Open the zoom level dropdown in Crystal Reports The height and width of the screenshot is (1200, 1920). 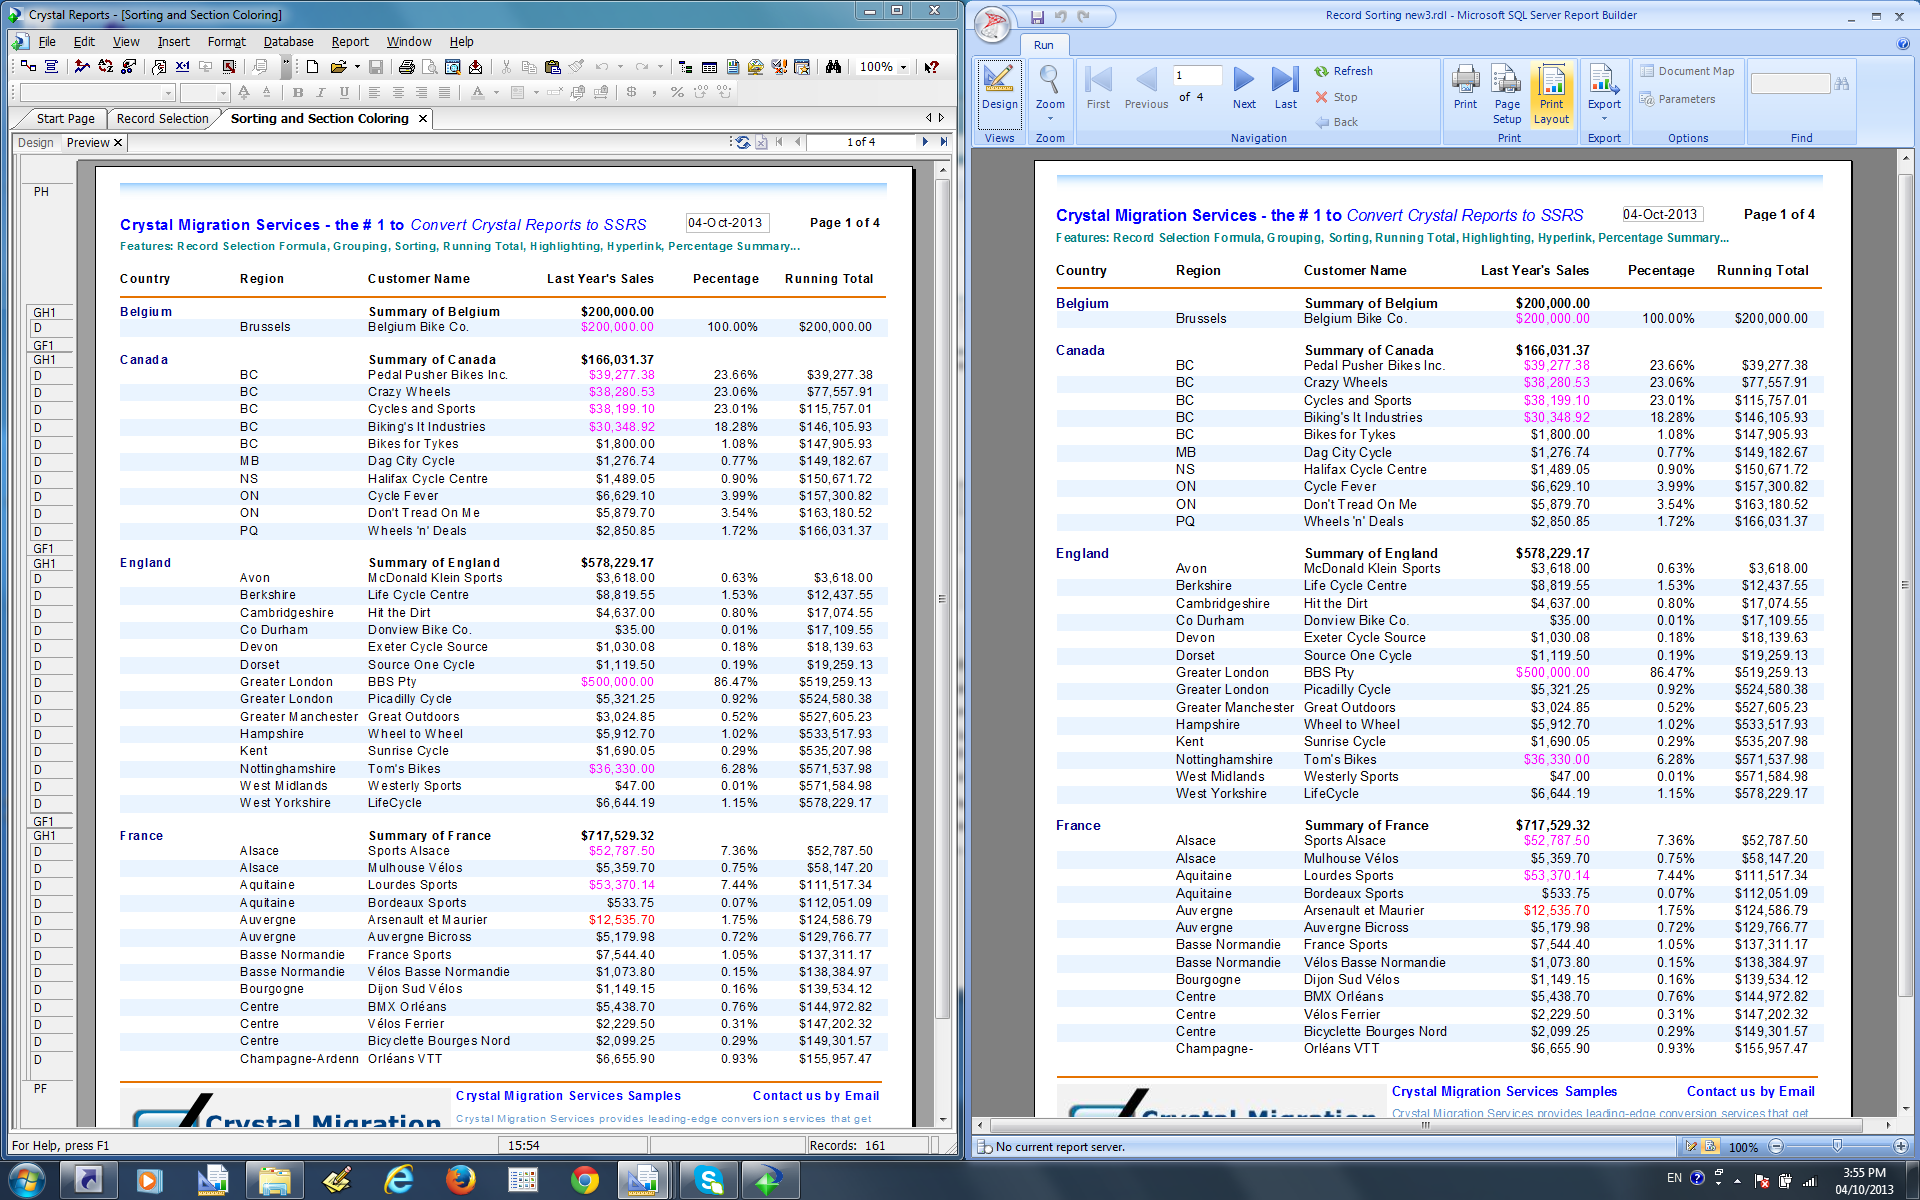(903, 67)
